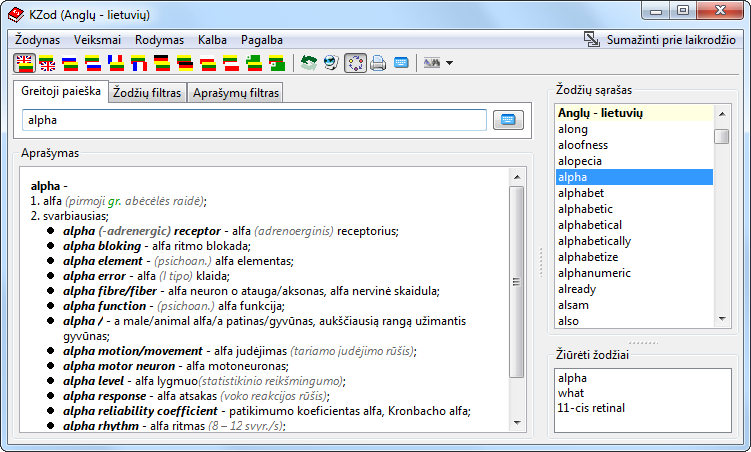Select 'alphabet' in the word list

pyautogui.click(x=634, y=193)
